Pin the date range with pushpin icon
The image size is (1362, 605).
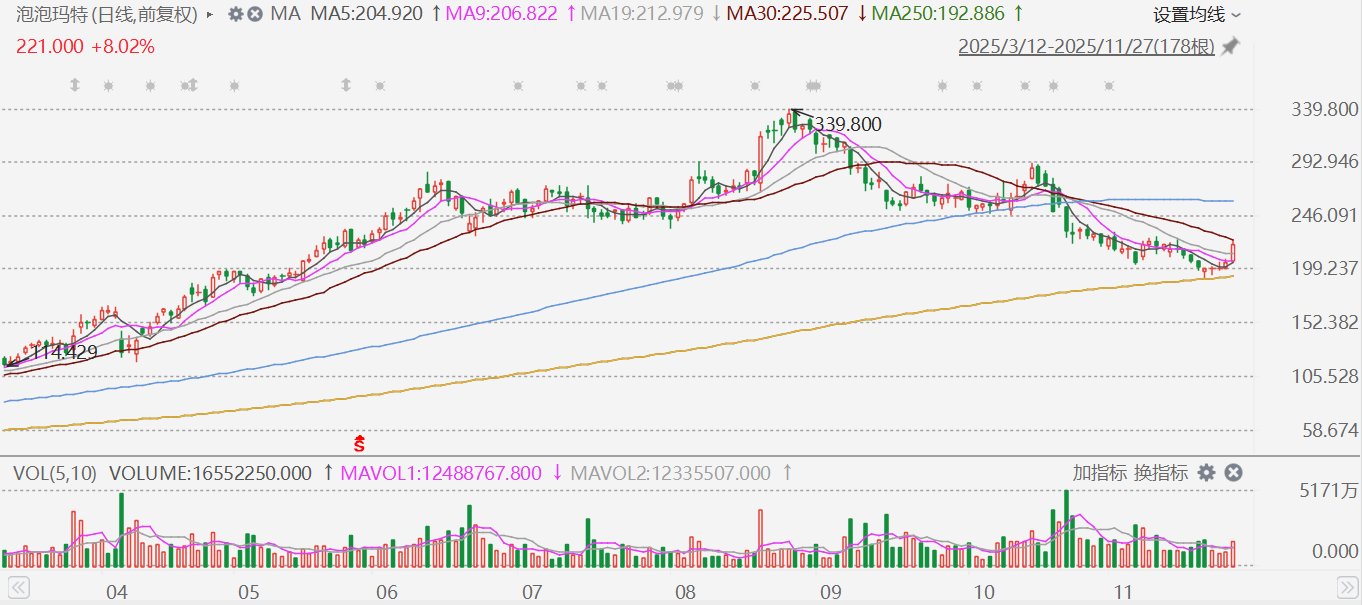pos(1230,47)
